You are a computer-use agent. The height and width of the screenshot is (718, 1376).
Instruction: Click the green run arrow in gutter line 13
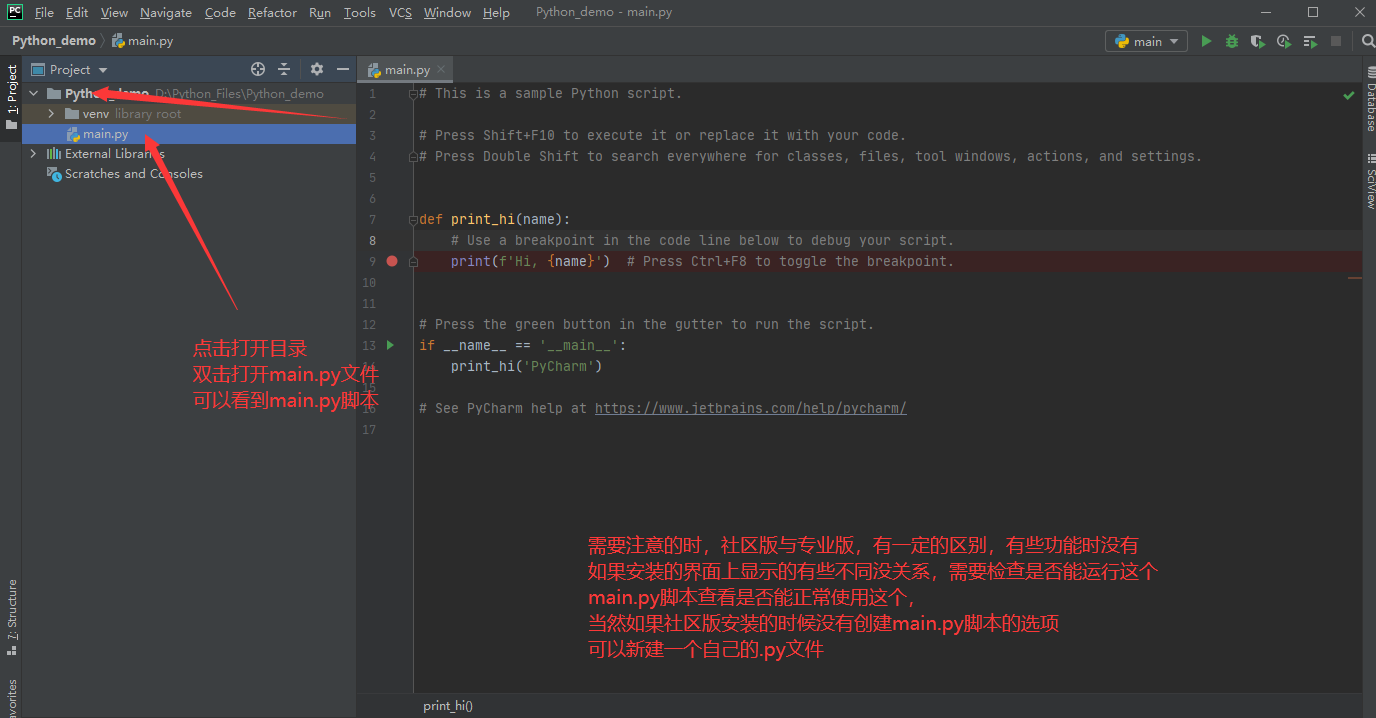[392, 345]
